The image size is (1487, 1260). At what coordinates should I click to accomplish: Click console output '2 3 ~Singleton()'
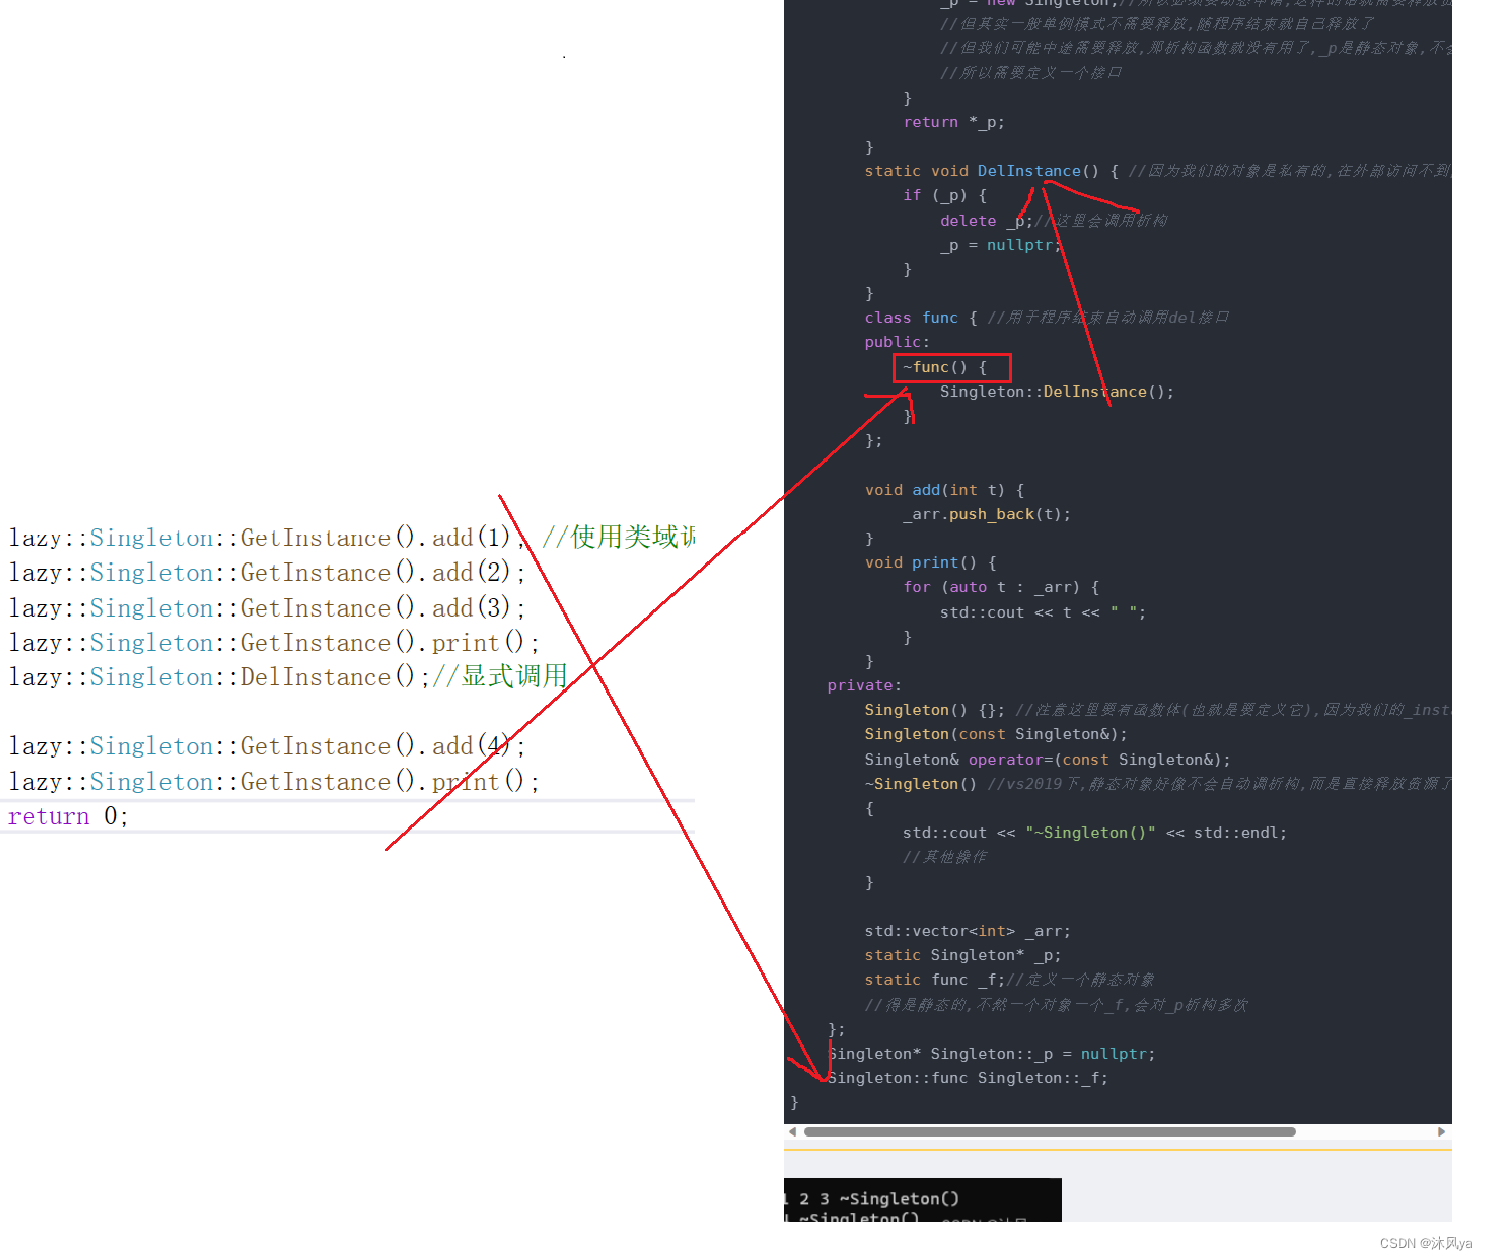coord(879,1198)
